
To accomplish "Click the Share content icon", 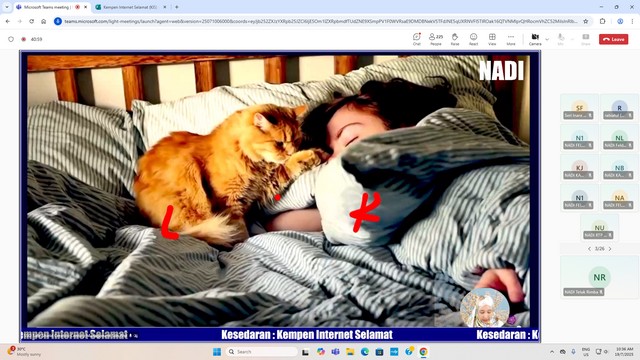I will 586,39.
